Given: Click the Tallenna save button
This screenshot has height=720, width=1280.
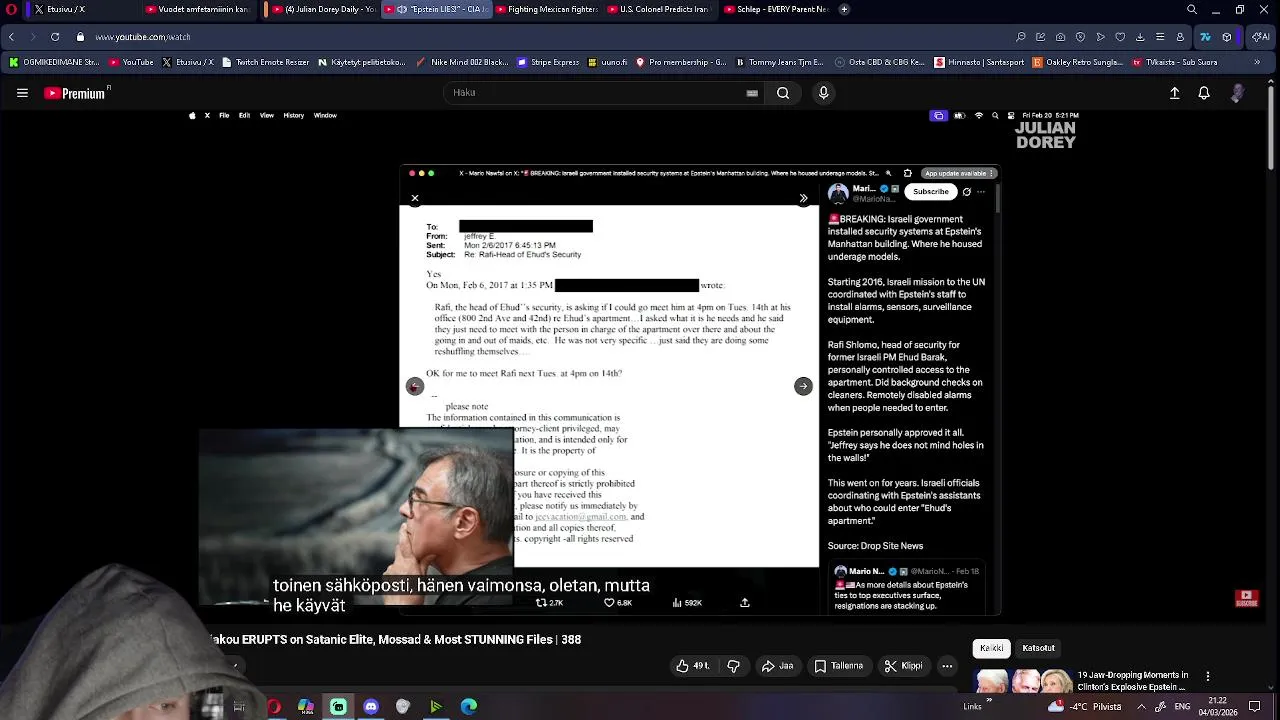Looking at the screenshot, I should pyautogui.click(x=838, y=666).
